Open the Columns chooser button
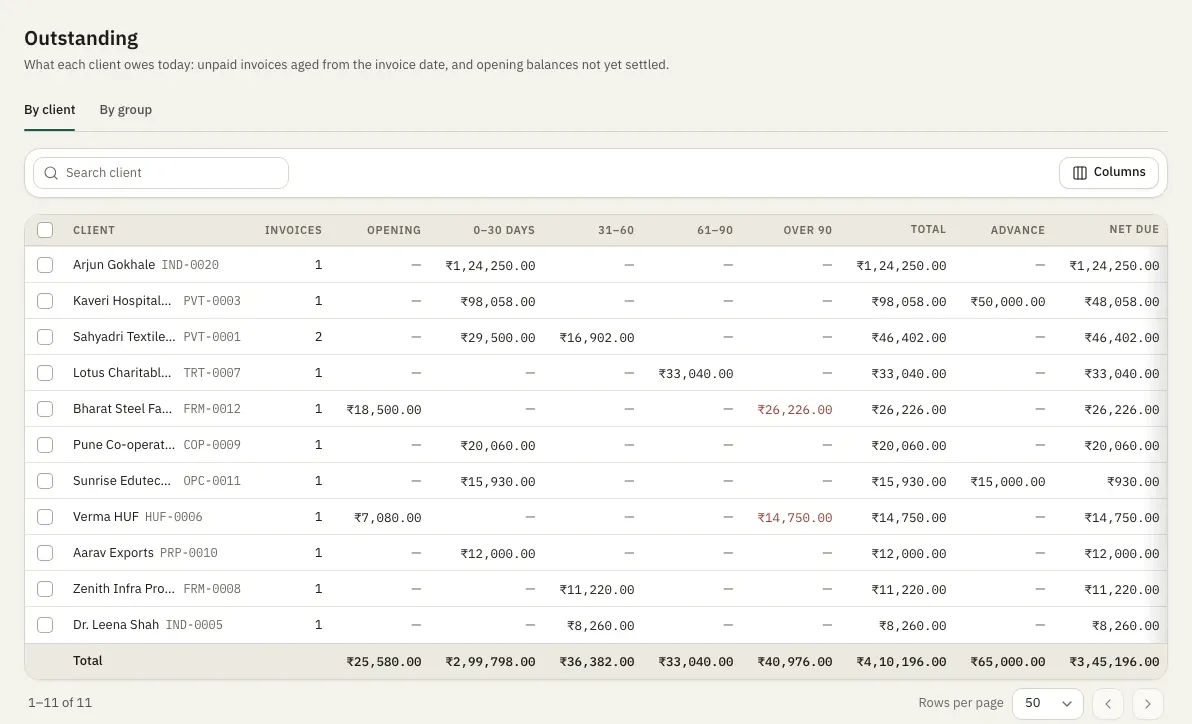The image size is (1192, 724). [1108, 173]
